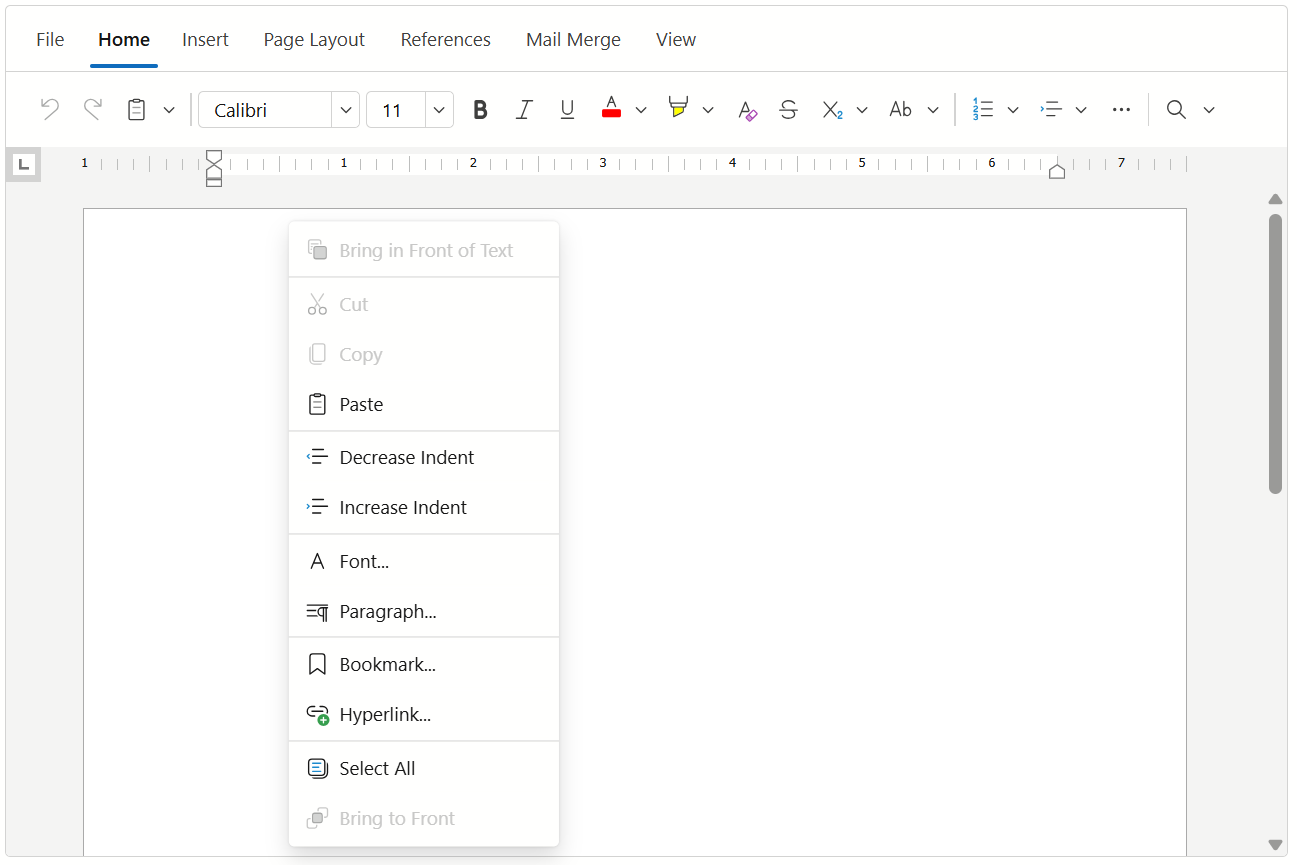The width and height of the screenshot is (1297, 865).
Task: Toggle subscript formatting
Action: point(831,109)
